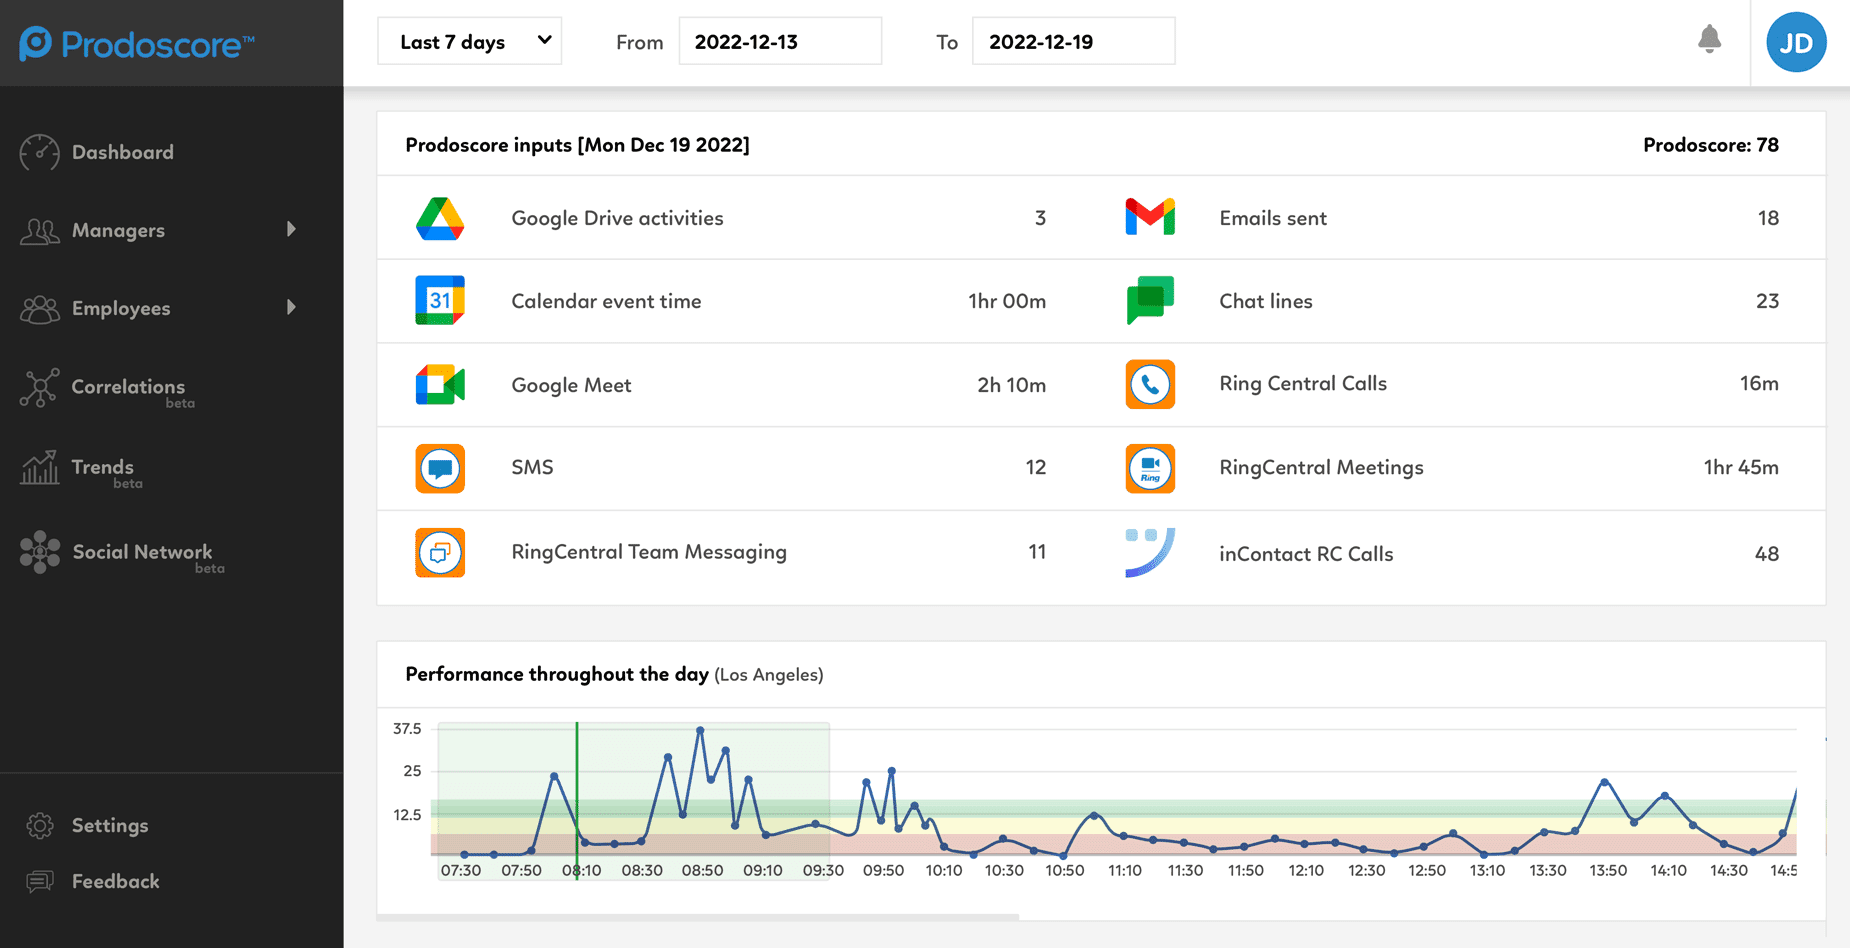
Task: Click the RingCentral Team Messaging icon
Action: point(440,552)
